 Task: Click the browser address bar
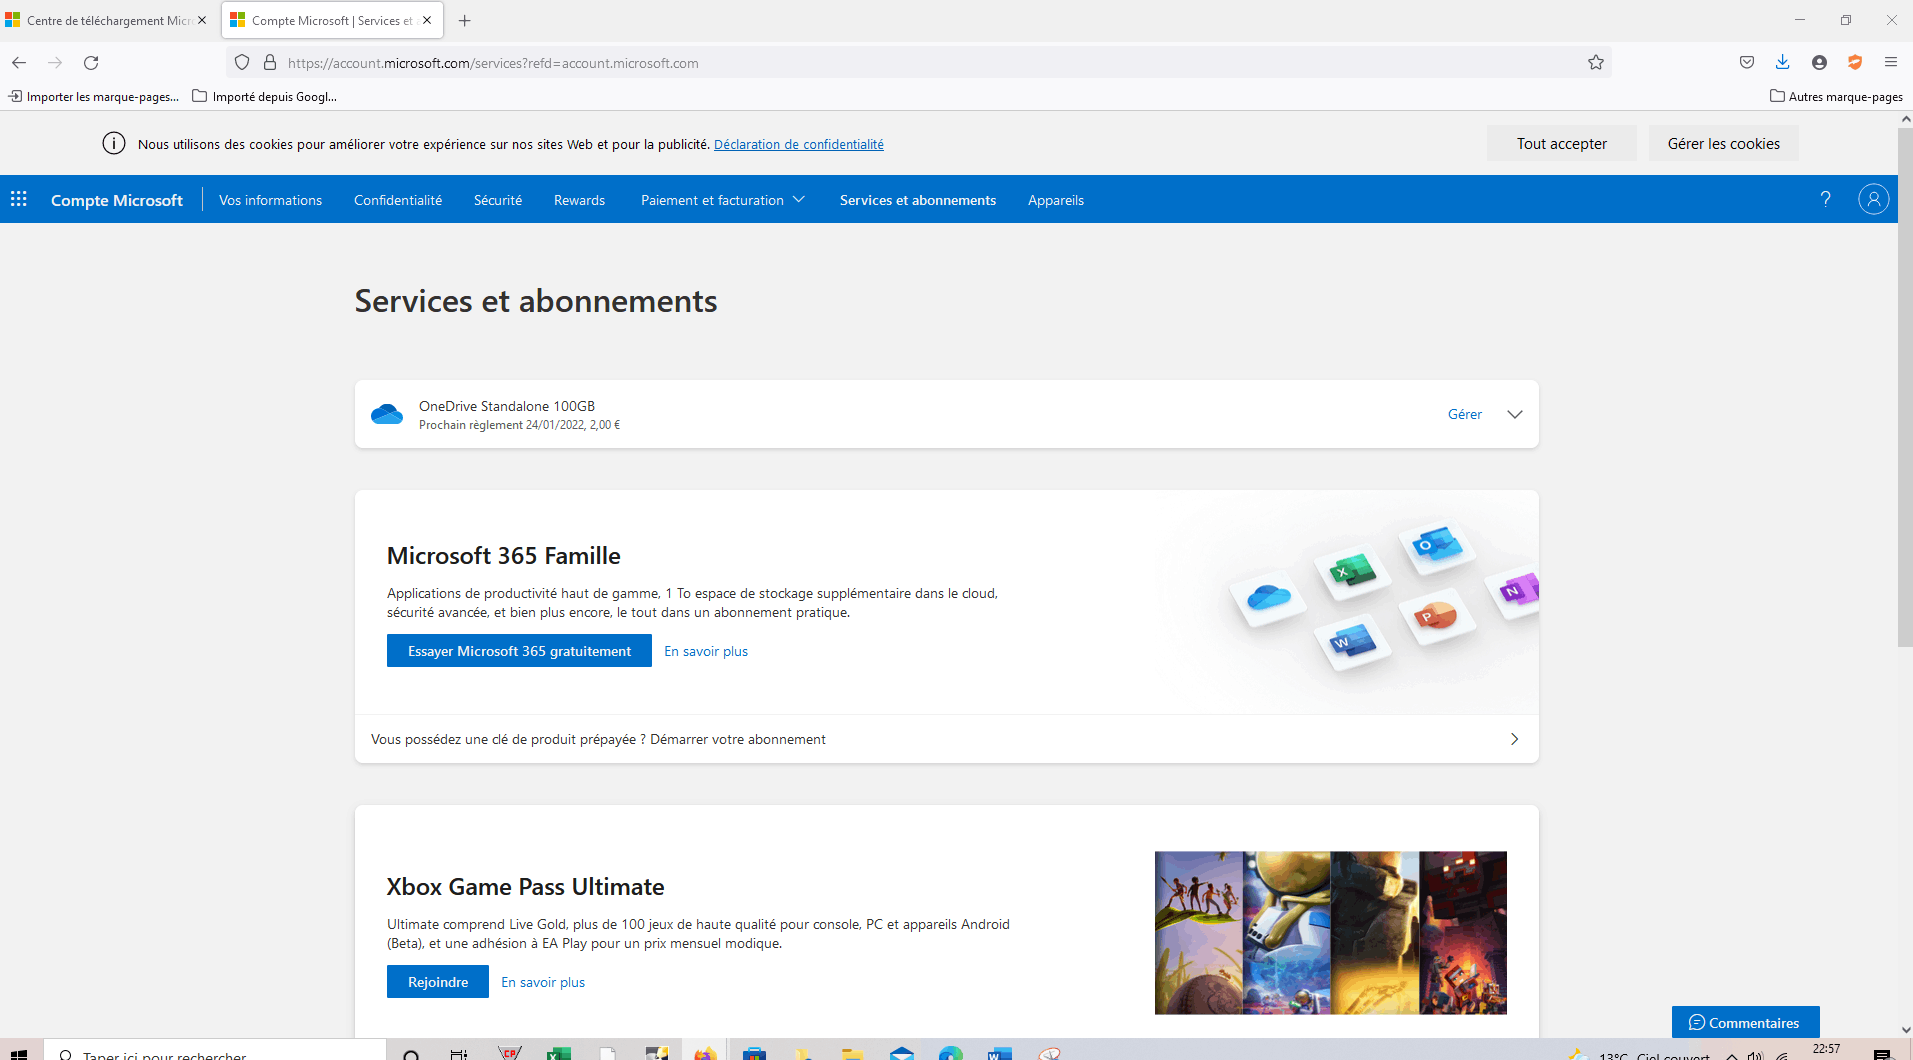point(920,62)
